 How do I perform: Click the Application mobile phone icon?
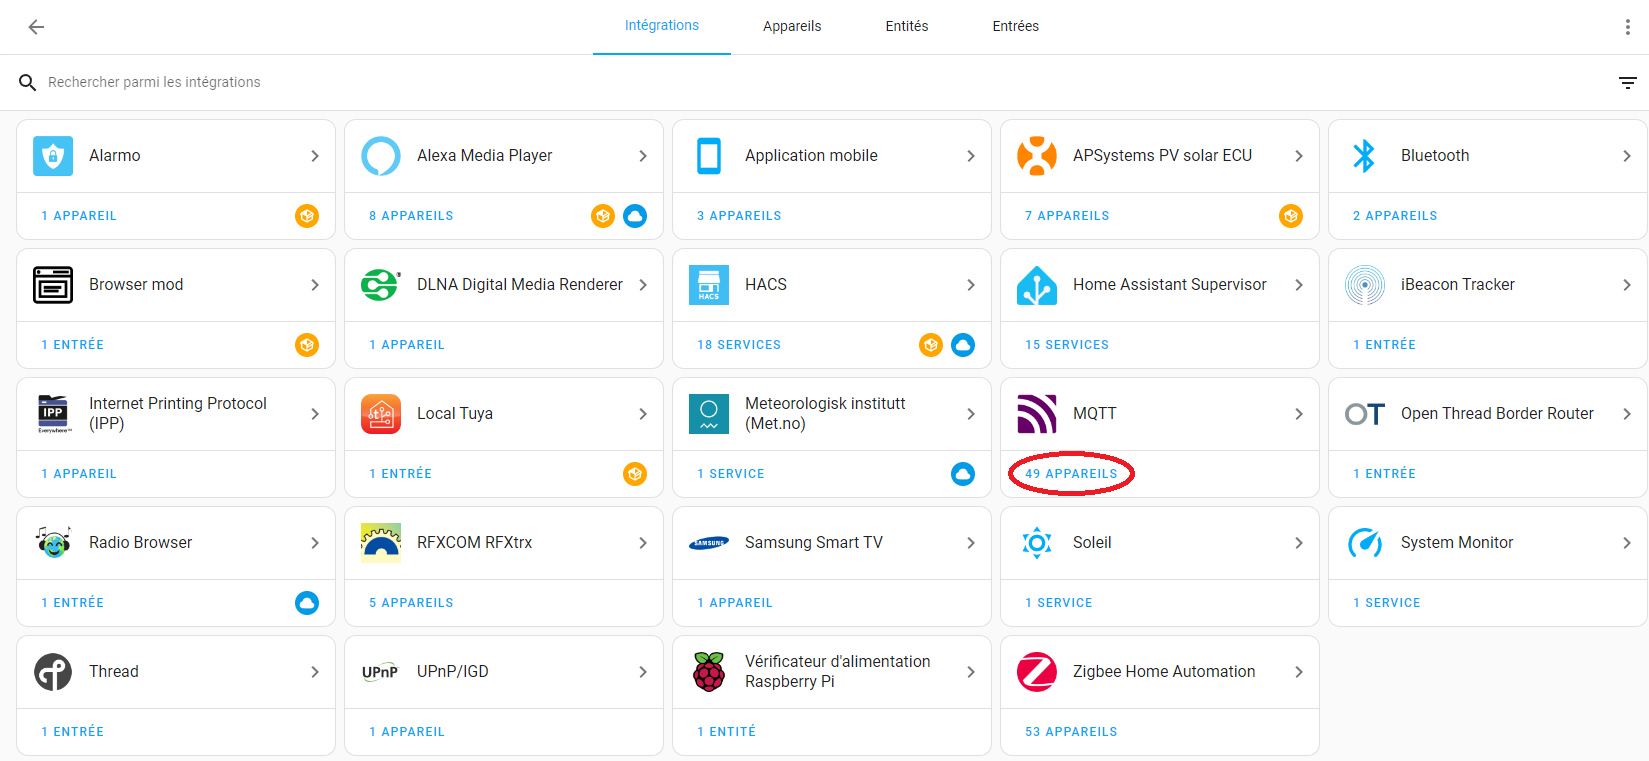709,156
